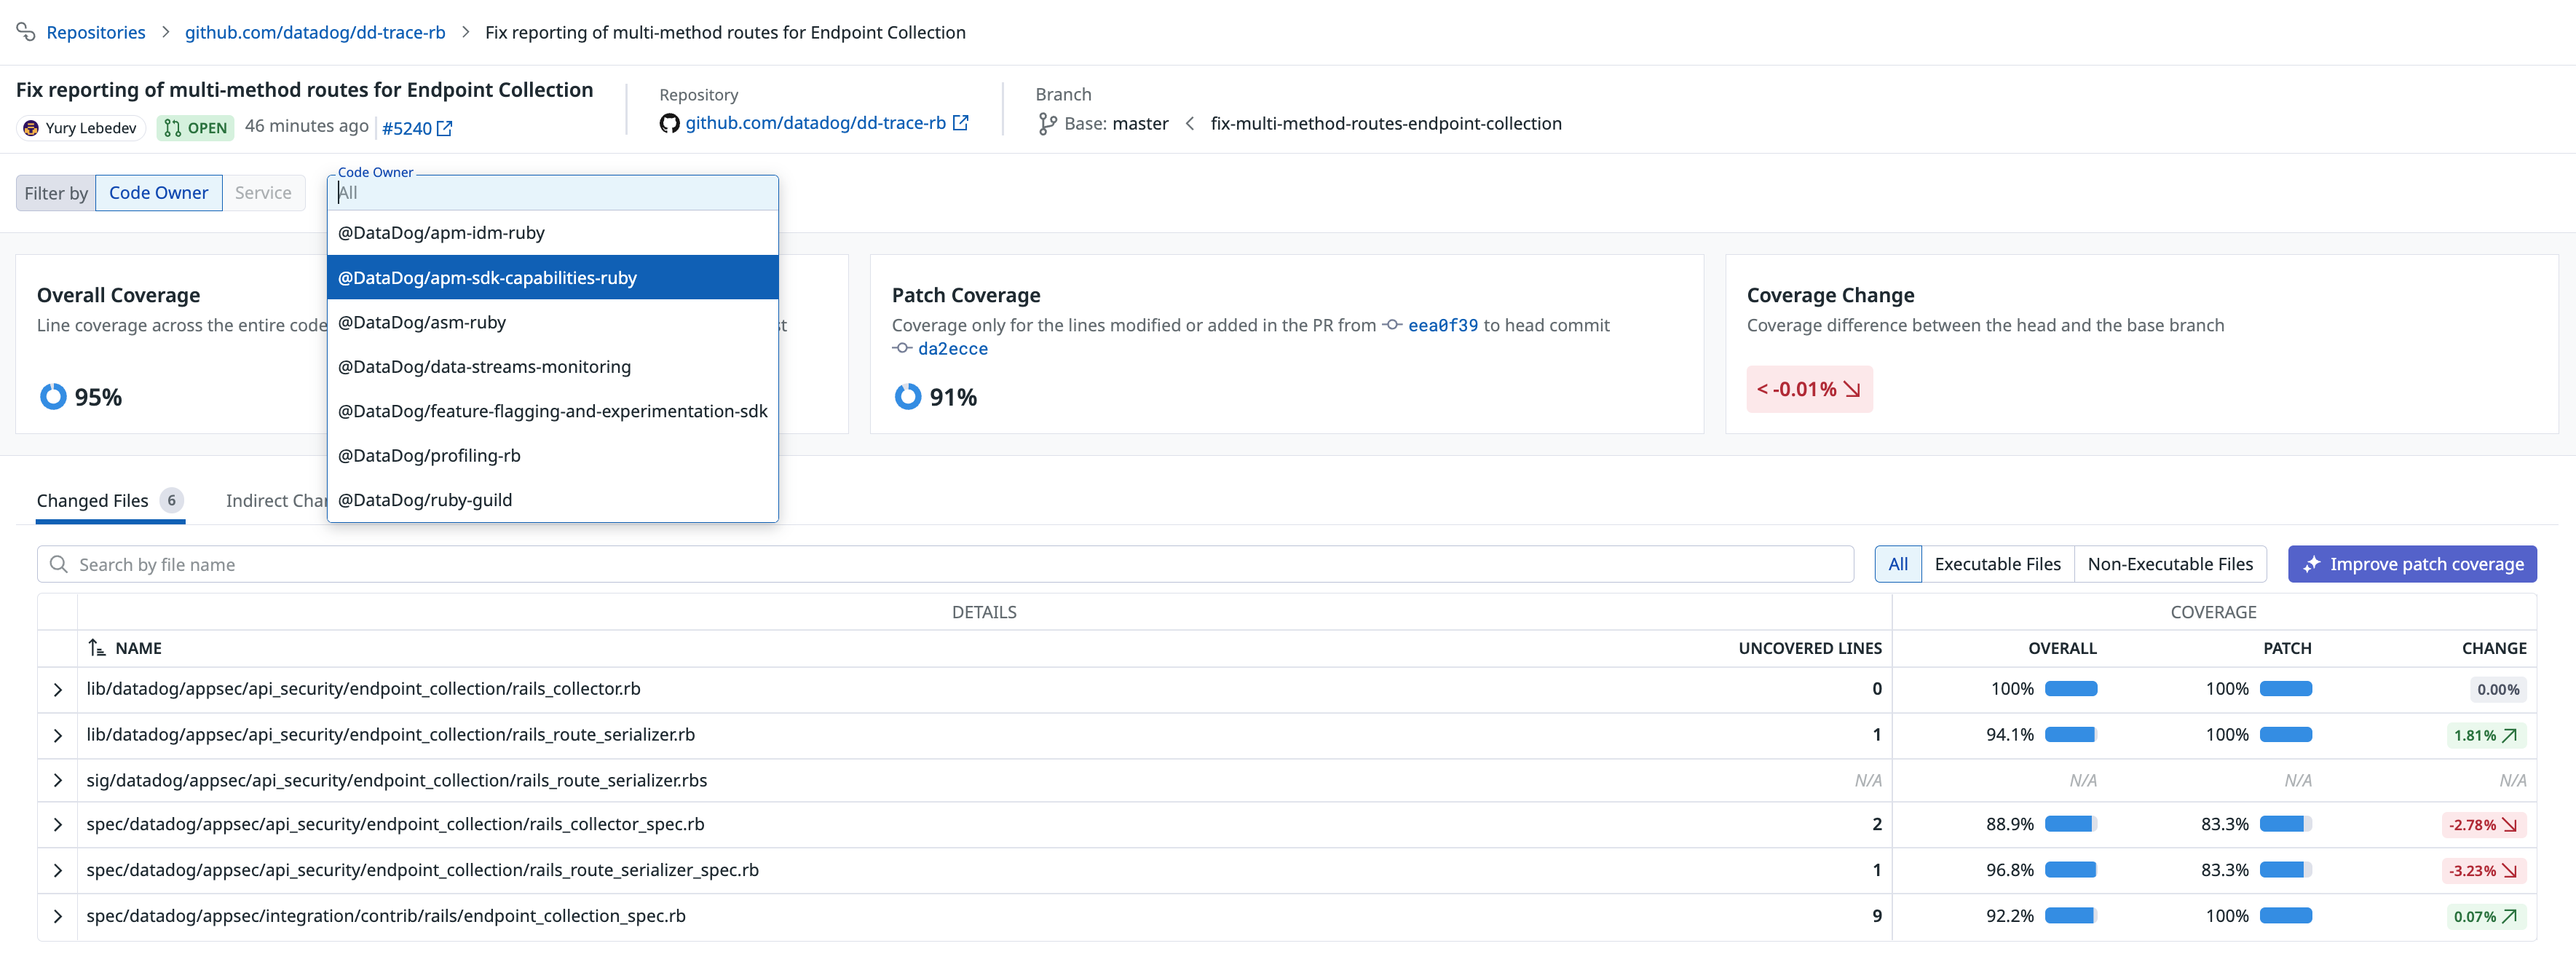Viewport: 2576px width, 954px height.
Task: Open repository external link icon
Action: [960, 123]
